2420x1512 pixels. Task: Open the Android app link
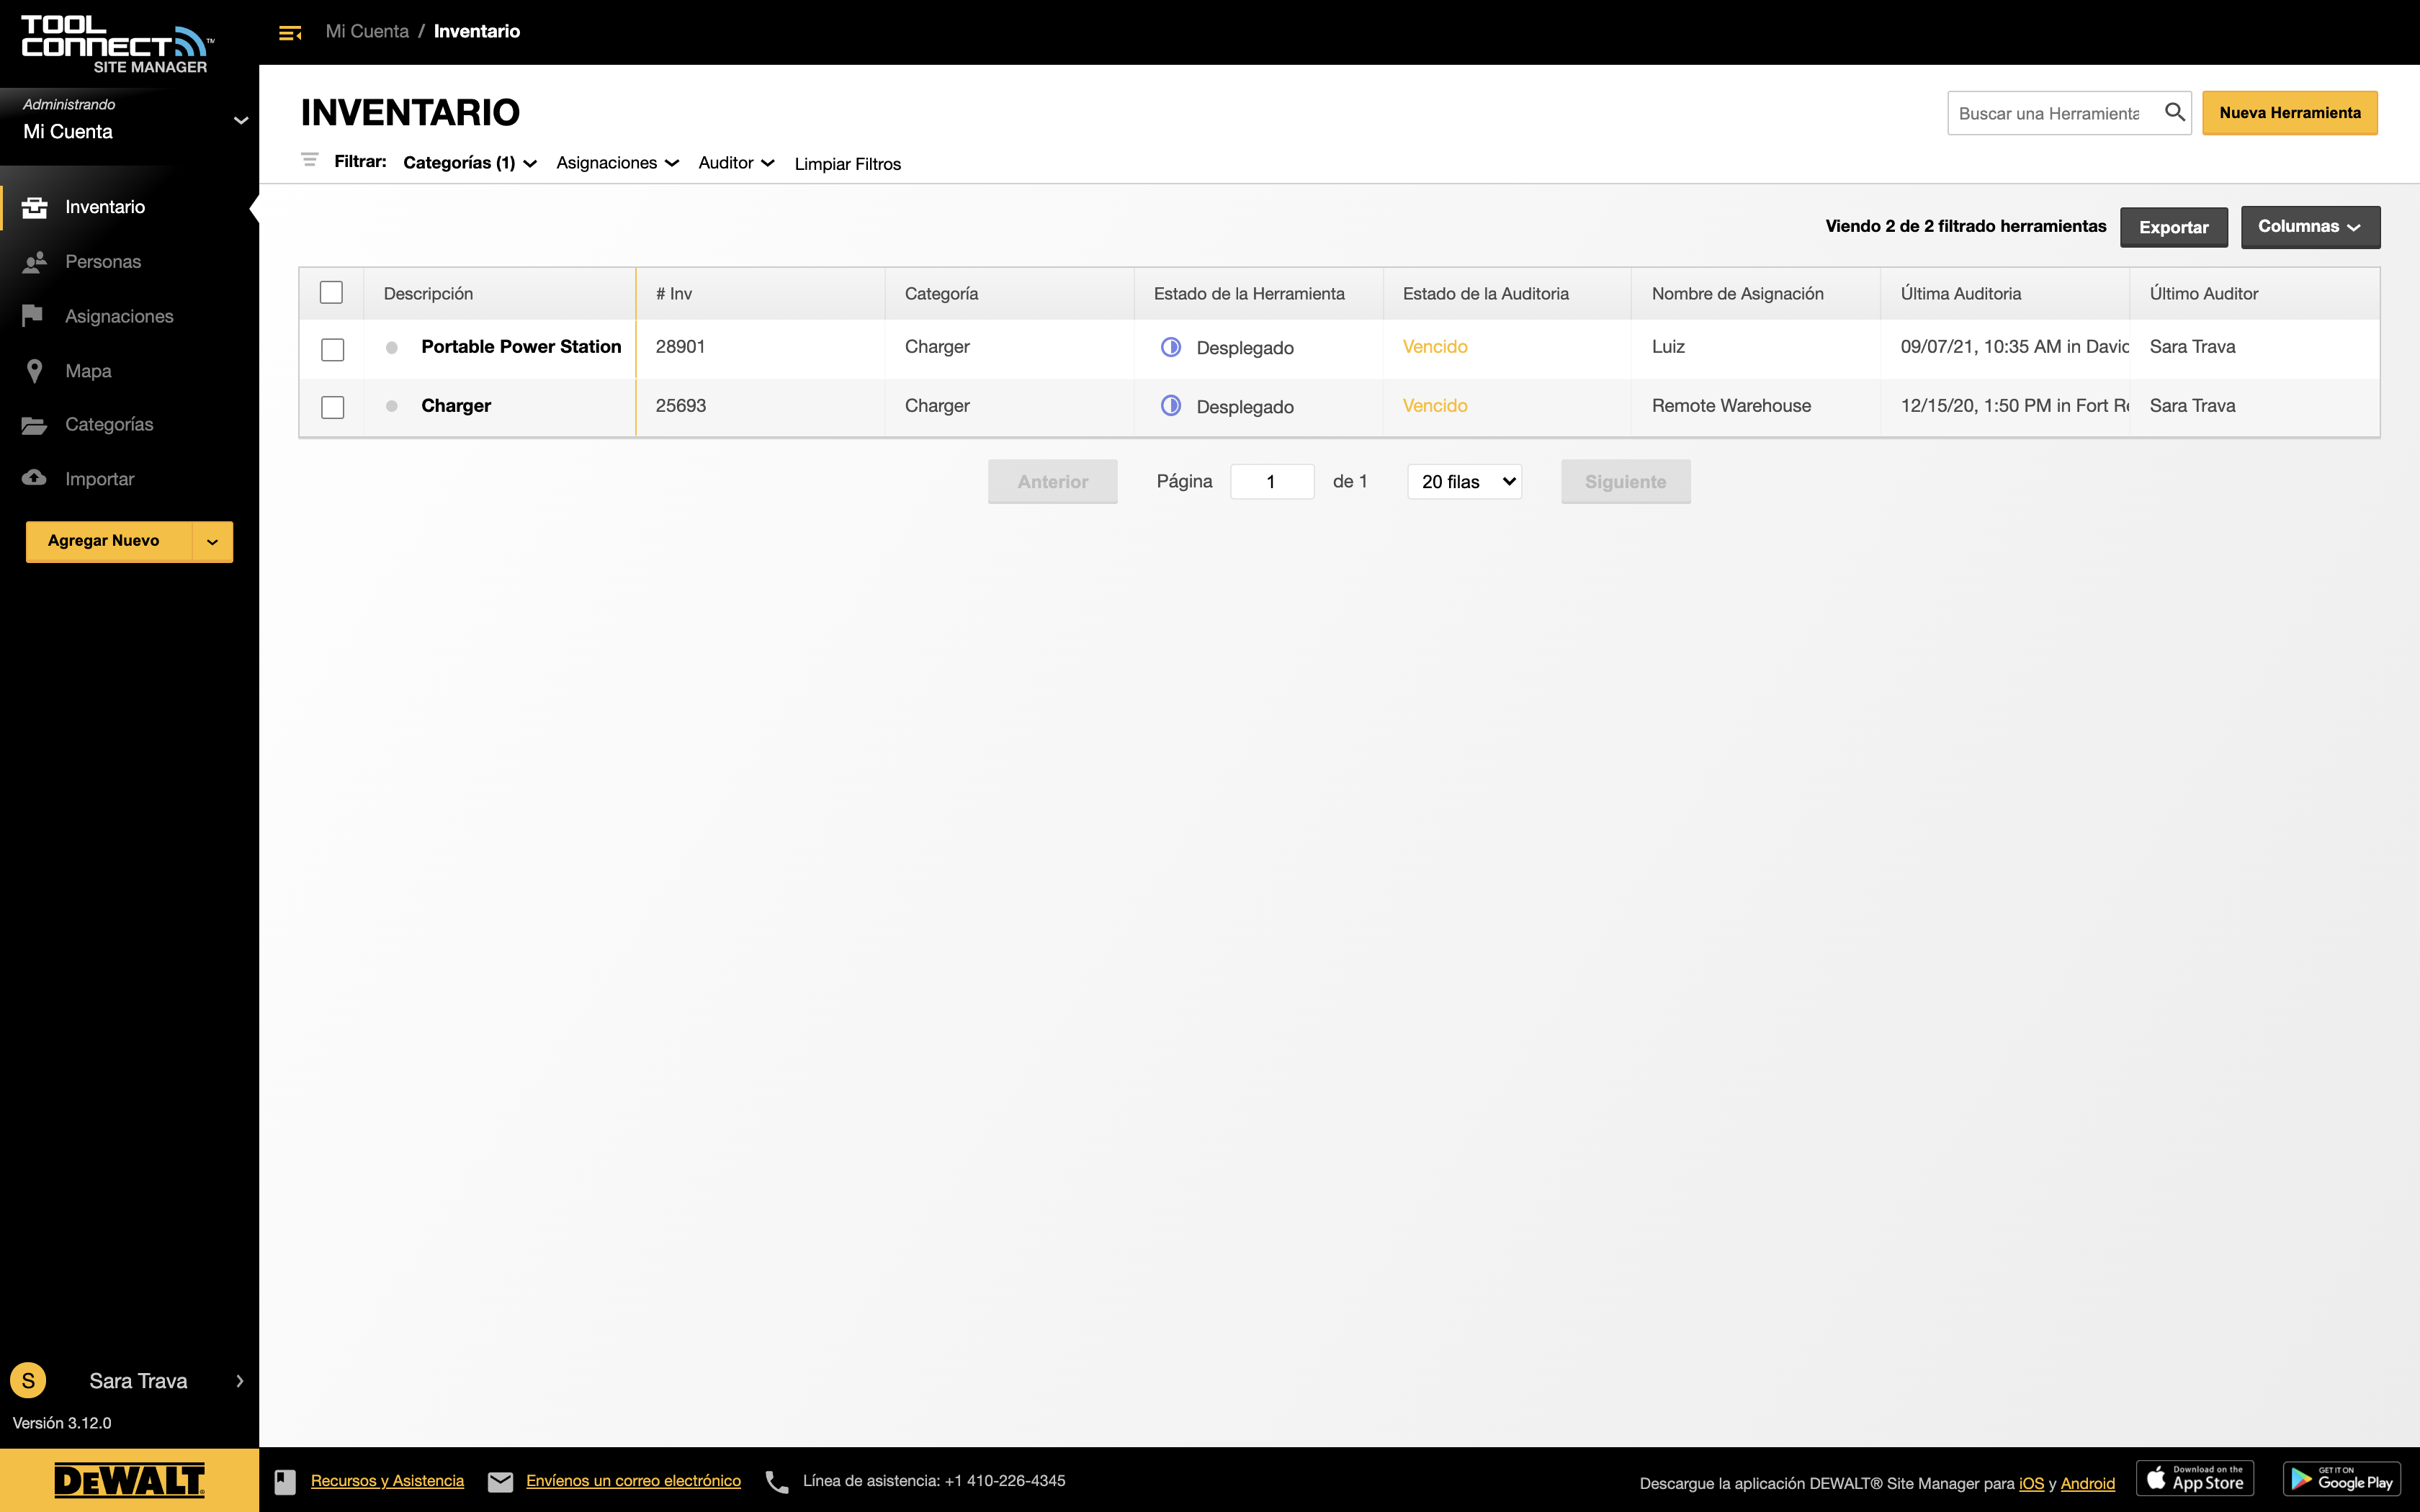(2088, 1484)
